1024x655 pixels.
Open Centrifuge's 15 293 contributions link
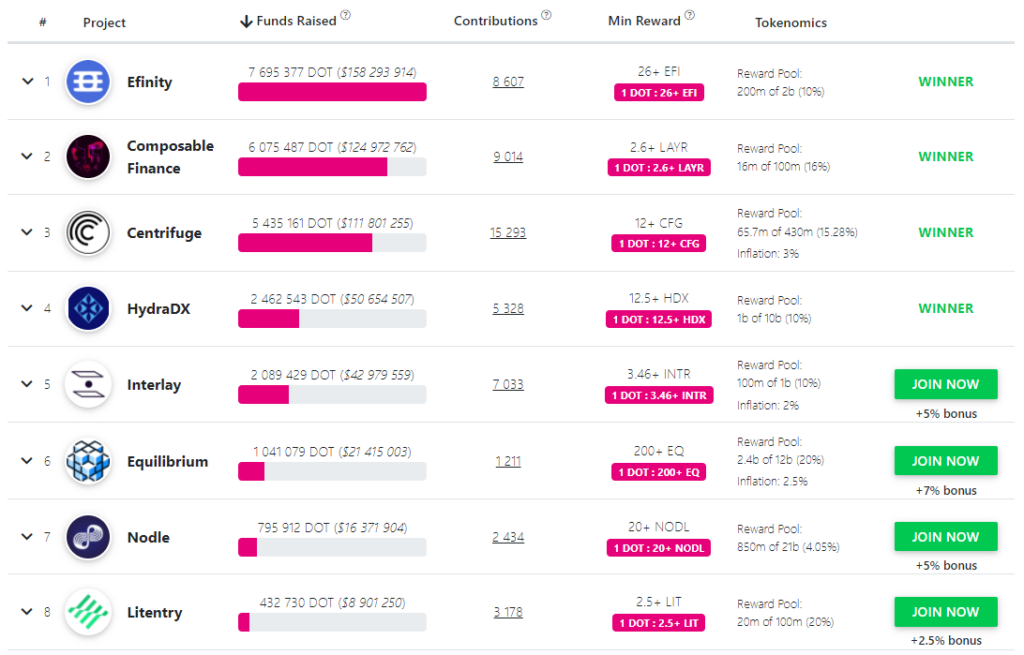(508, 233)
